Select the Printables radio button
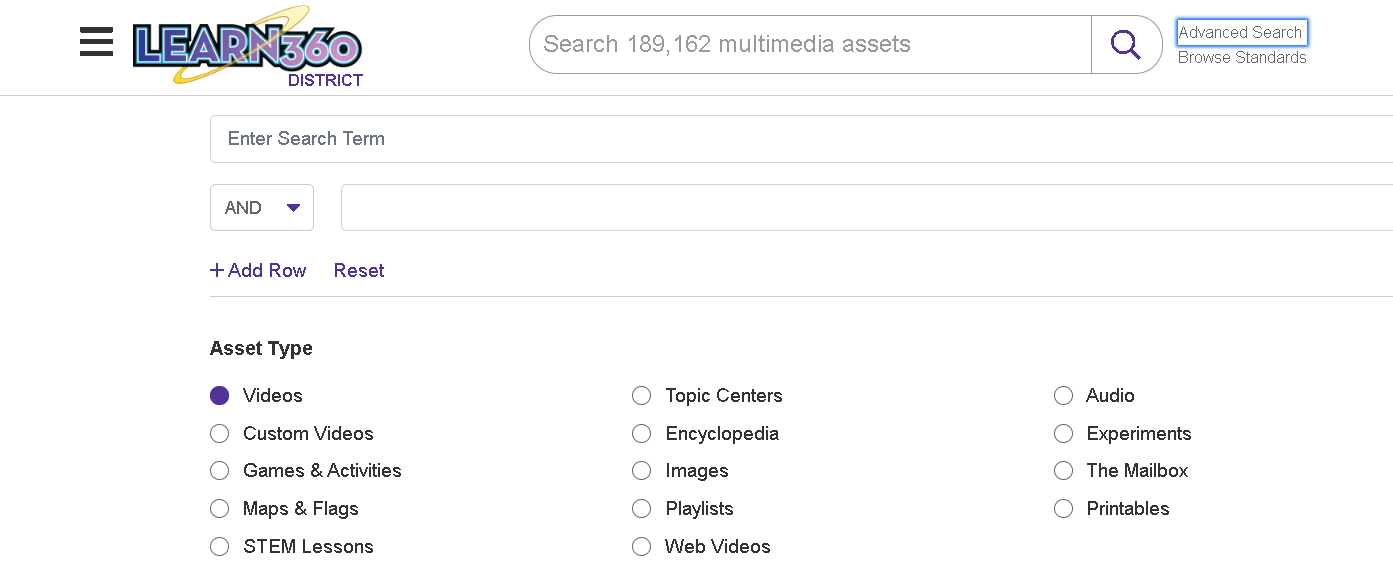Screen dimensions: 1393x581 click(1063, 508)
